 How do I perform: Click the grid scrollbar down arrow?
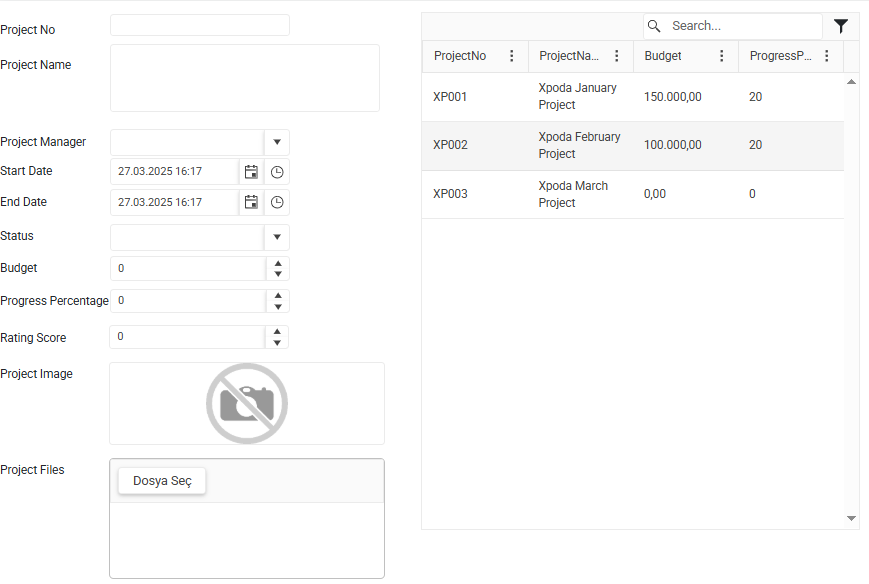pos(851,519)
